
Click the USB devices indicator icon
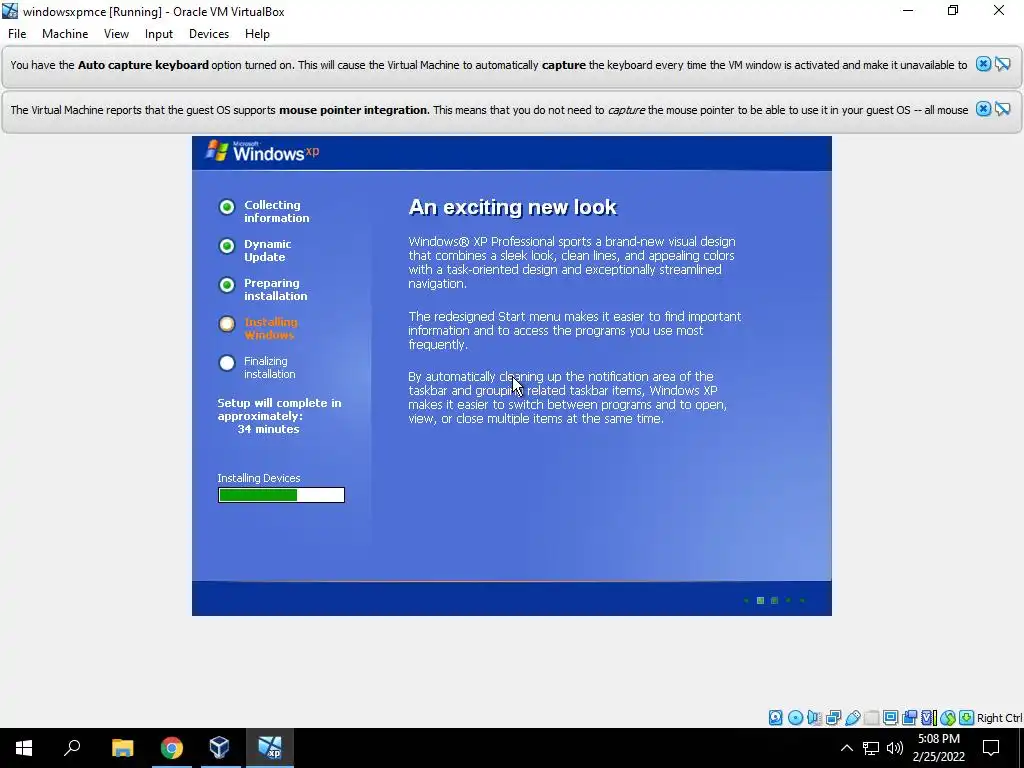click(x=852, y=718)
